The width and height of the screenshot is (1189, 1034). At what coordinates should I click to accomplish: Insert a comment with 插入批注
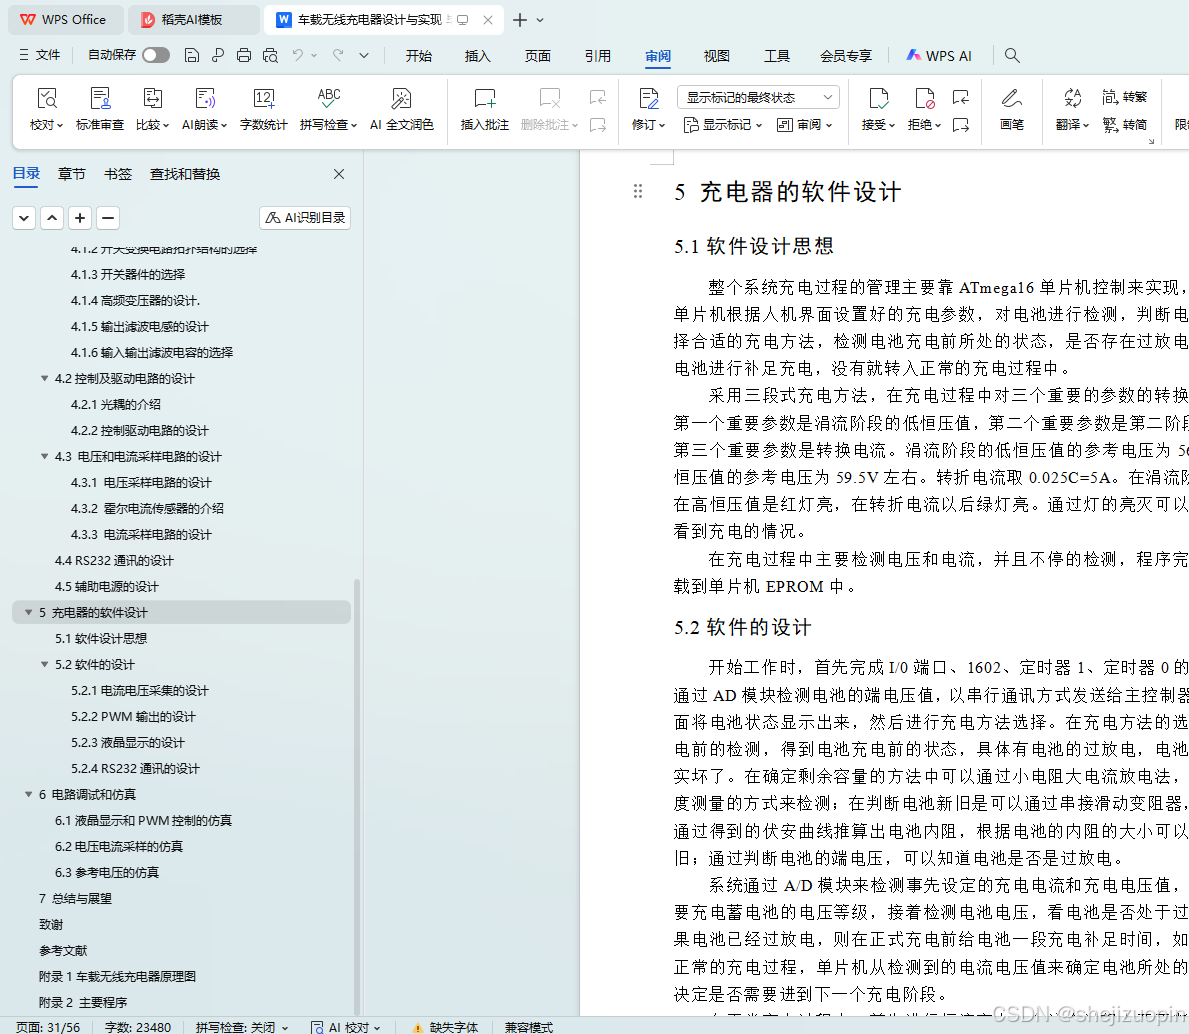click(484, 110)
